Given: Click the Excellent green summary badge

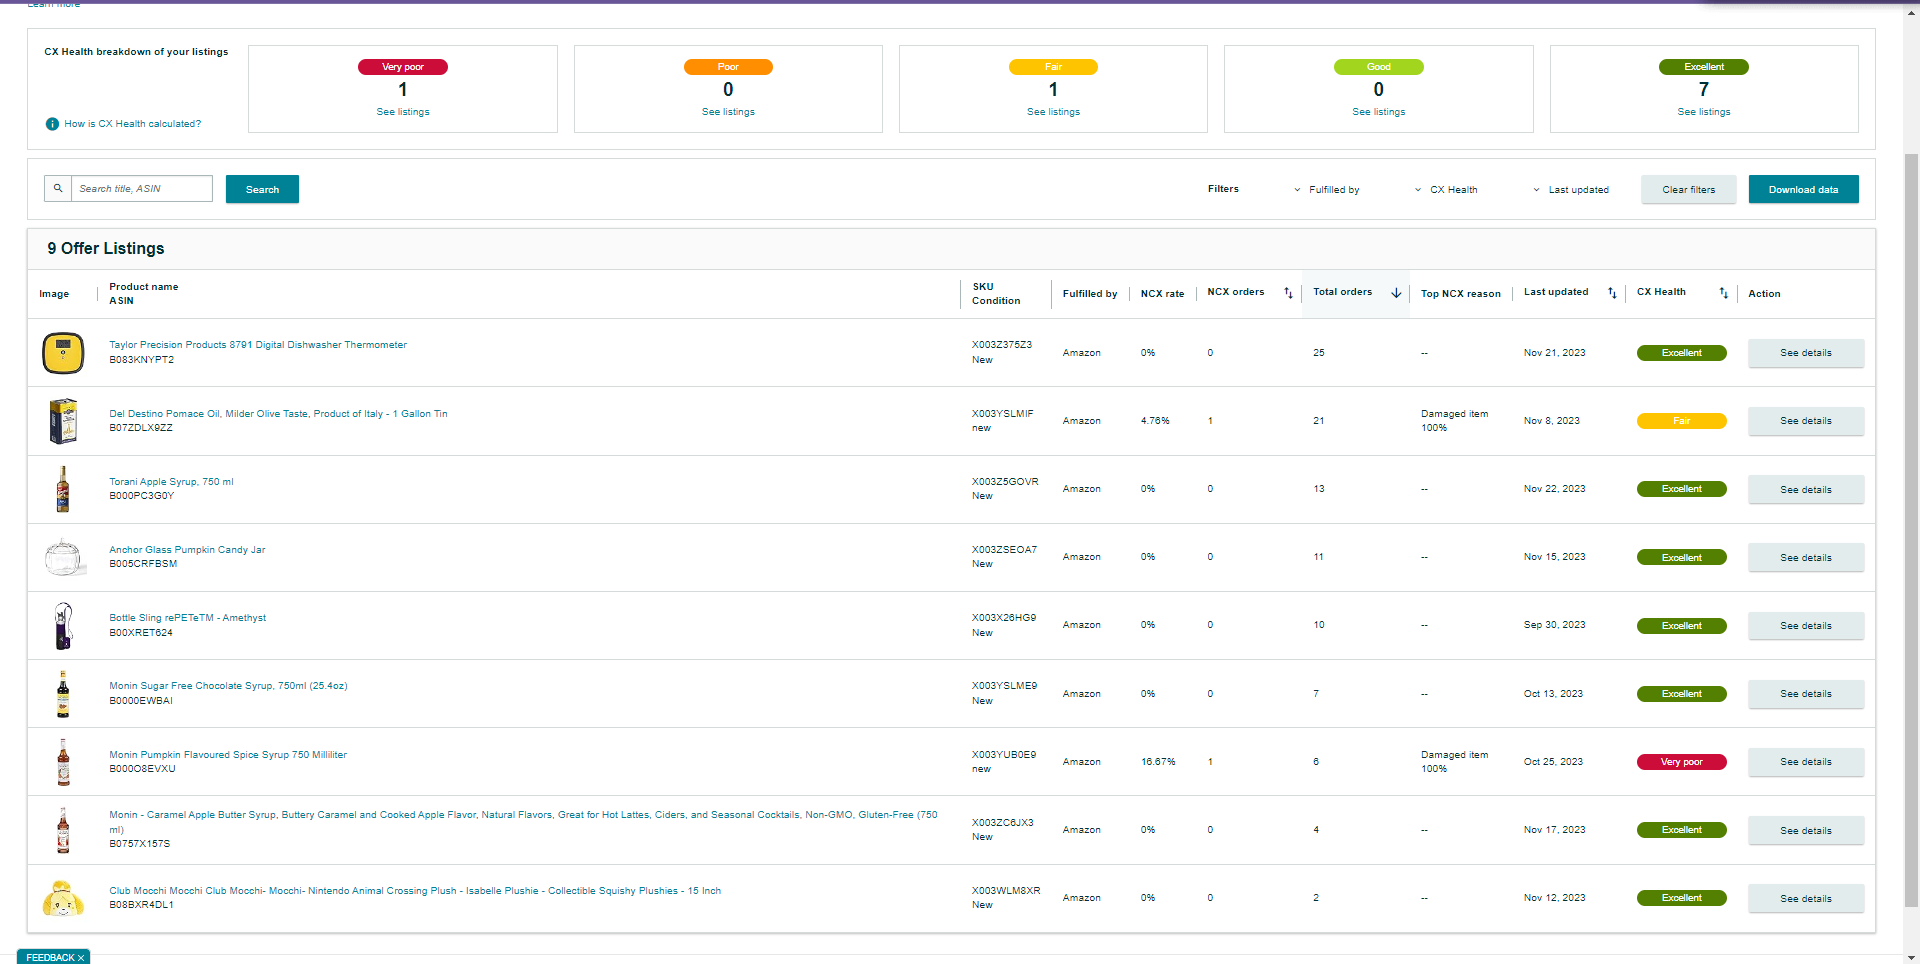Looking at the screenshot, I should coord(1703,67).
